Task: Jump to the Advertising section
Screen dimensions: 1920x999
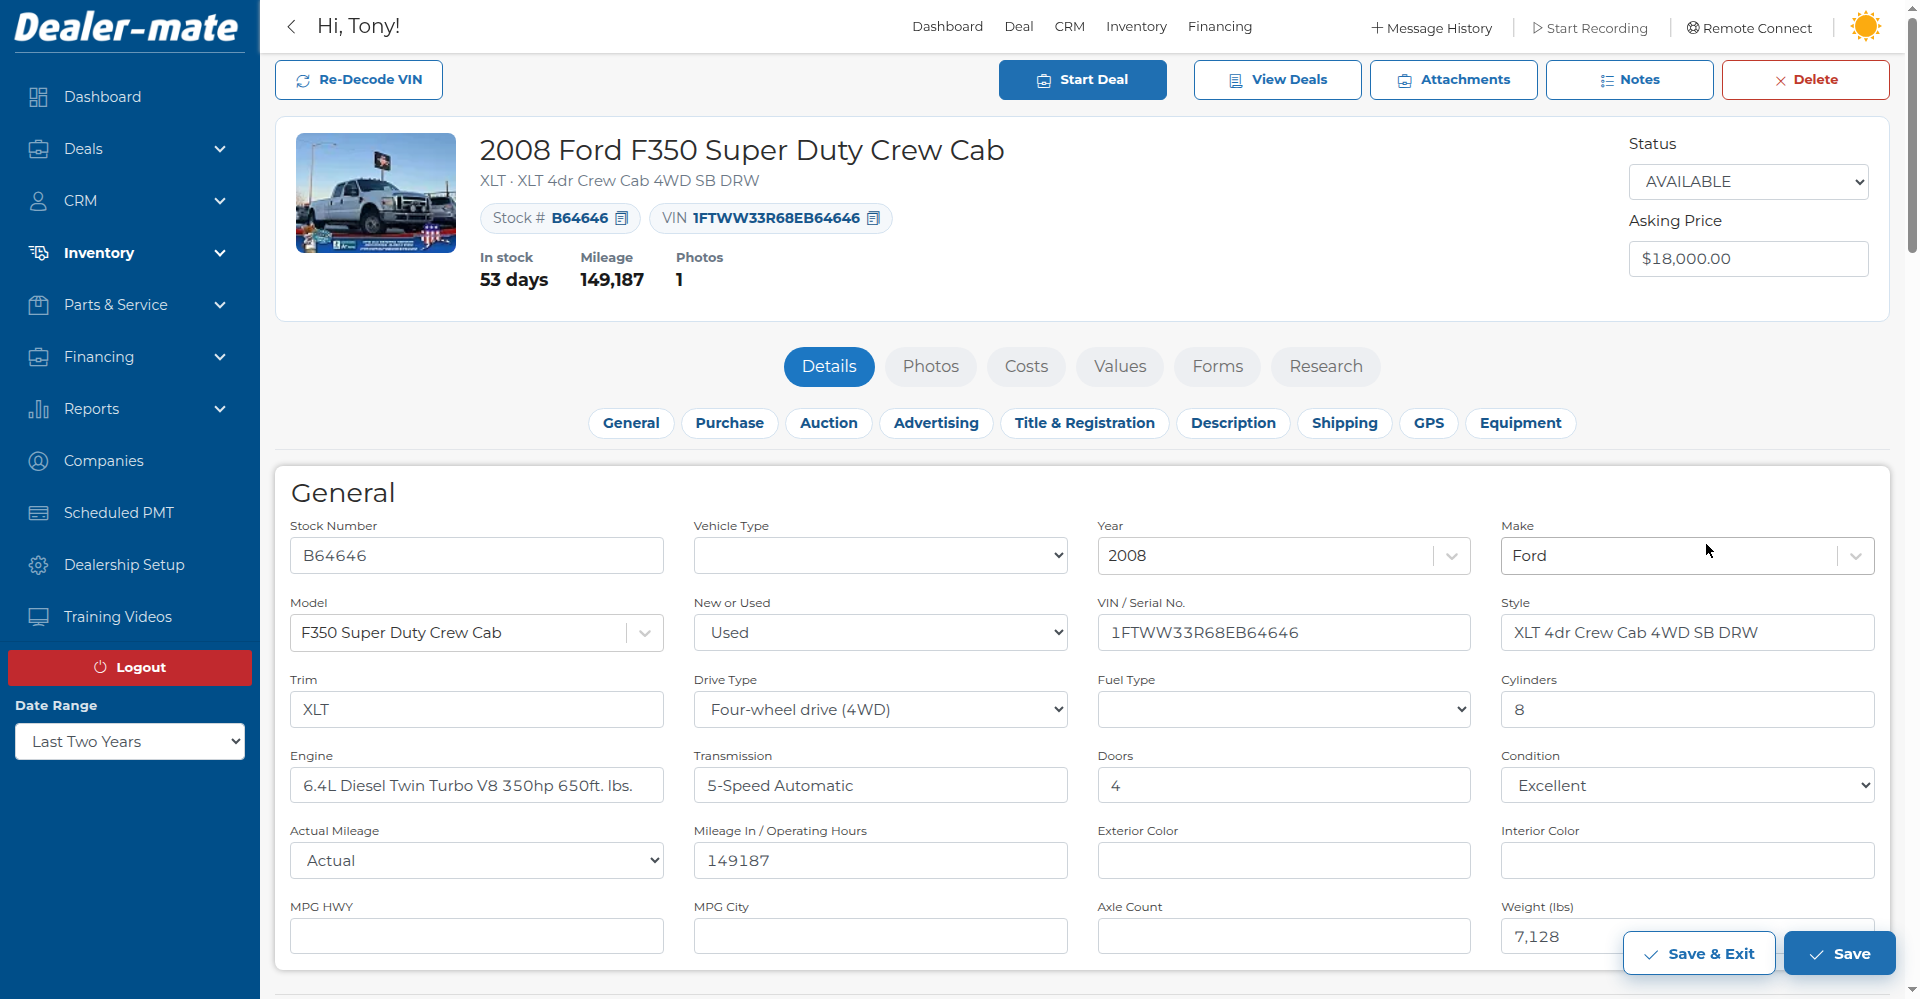Action: [936, 423]
